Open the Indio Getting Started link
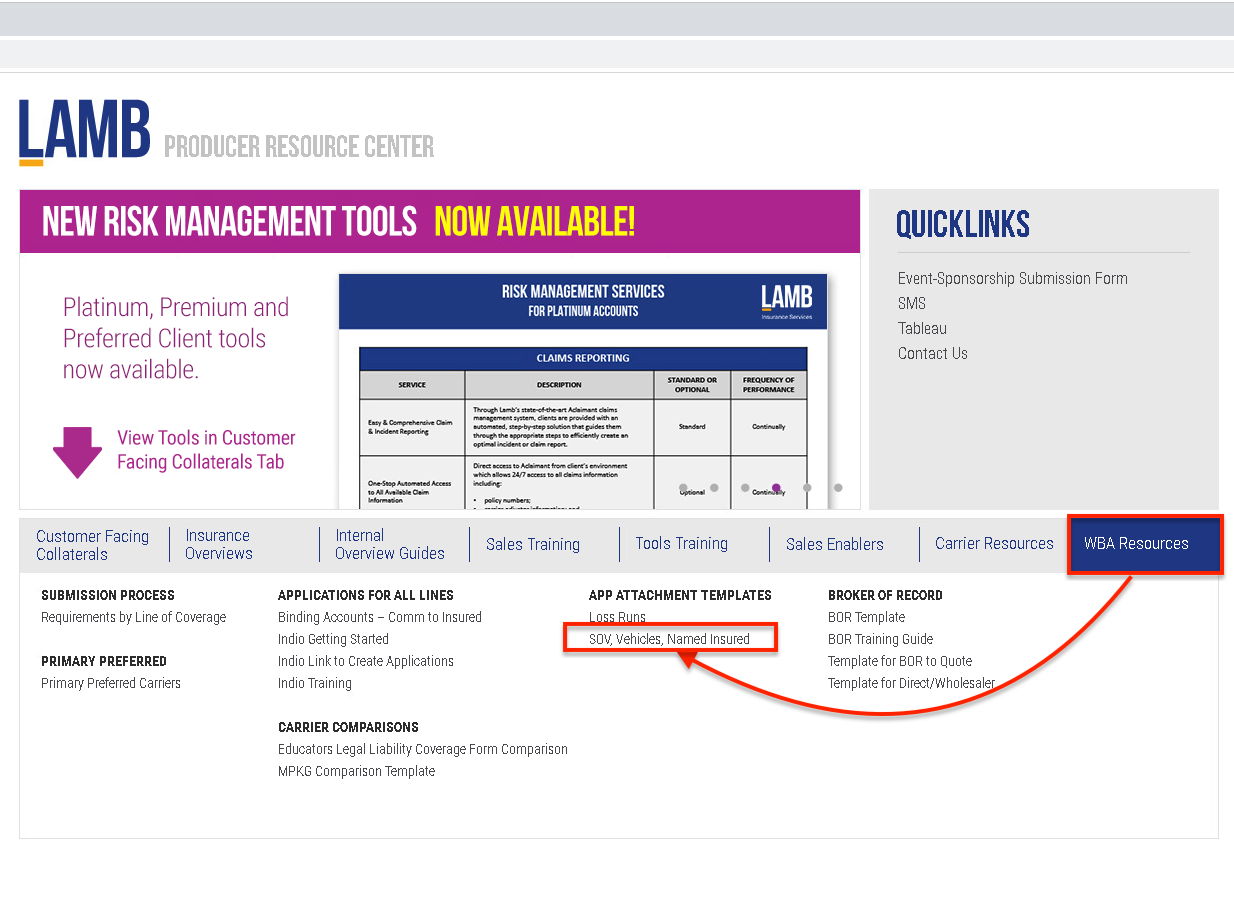This screenshot has width=1234, height=921. tap(333, 639)
